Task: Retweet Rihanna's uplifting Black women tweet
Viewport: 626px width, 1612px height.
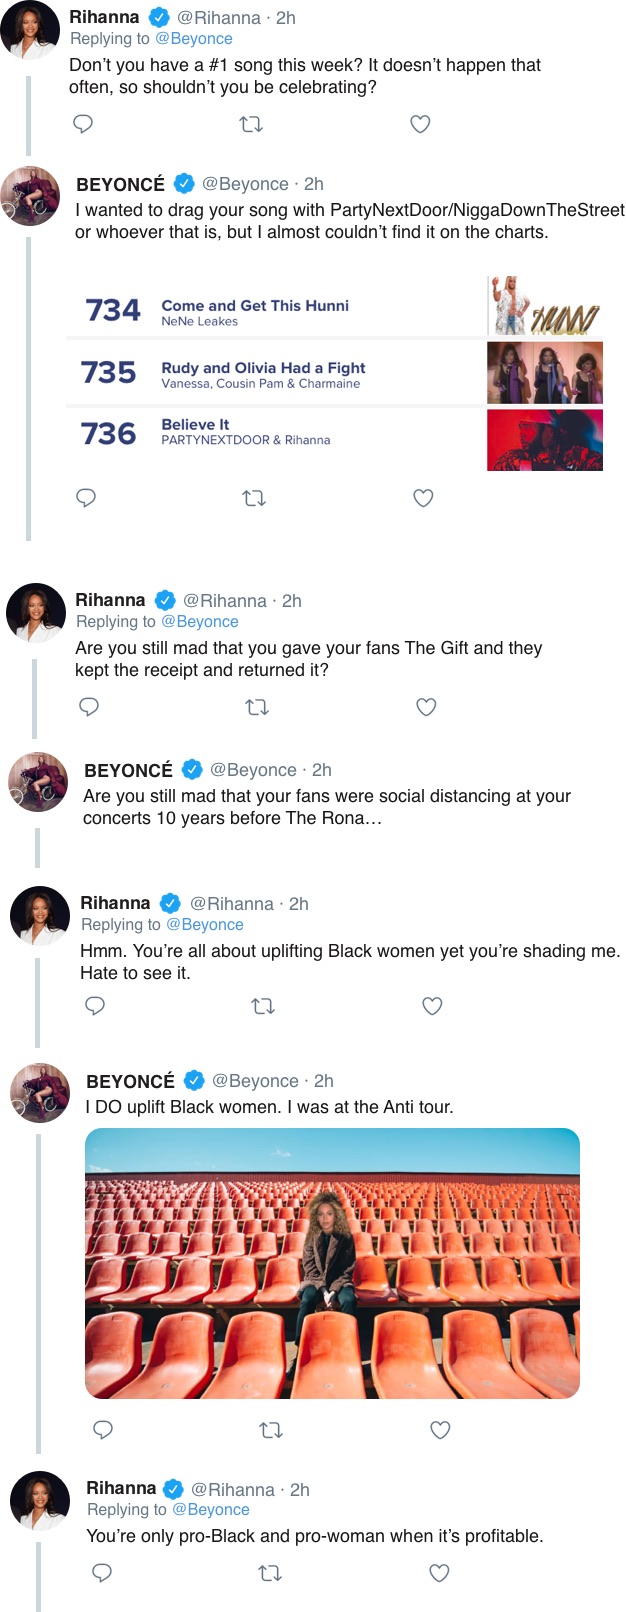Action: coord(263,1006)
